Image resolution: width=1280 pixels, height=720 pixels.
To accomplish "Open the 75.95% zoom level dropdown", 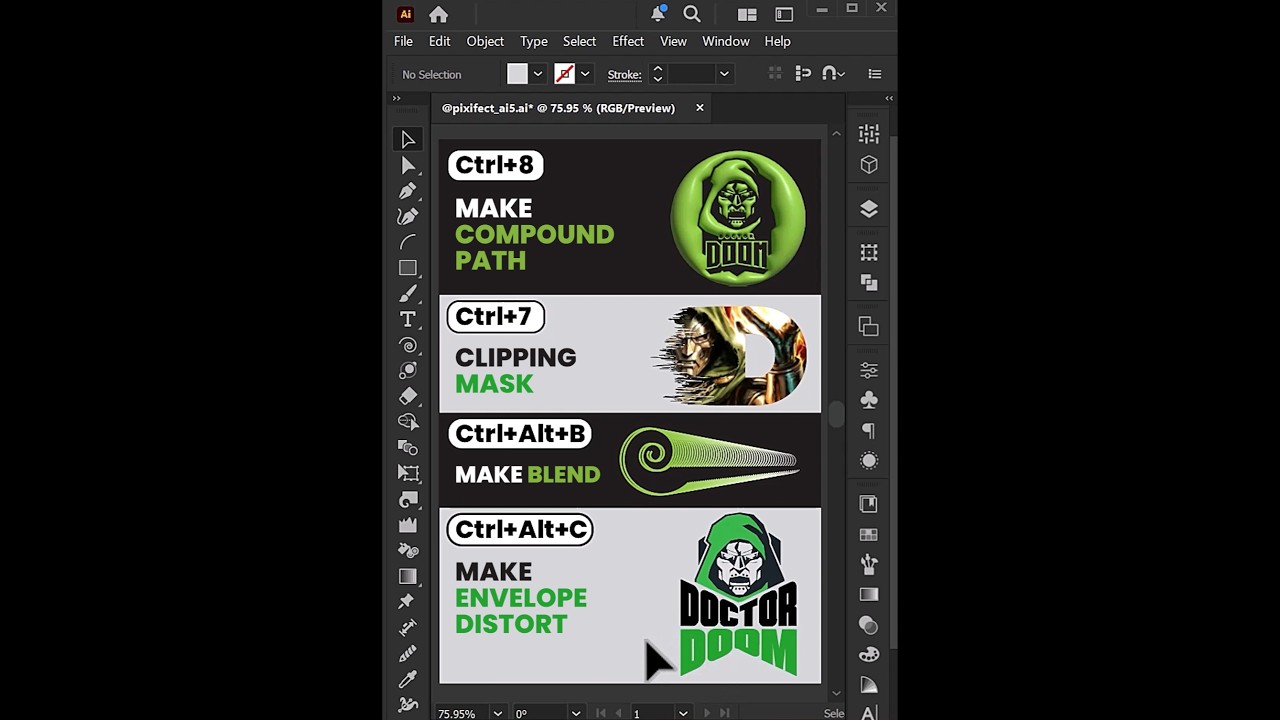I will click(x=497, y=713).
